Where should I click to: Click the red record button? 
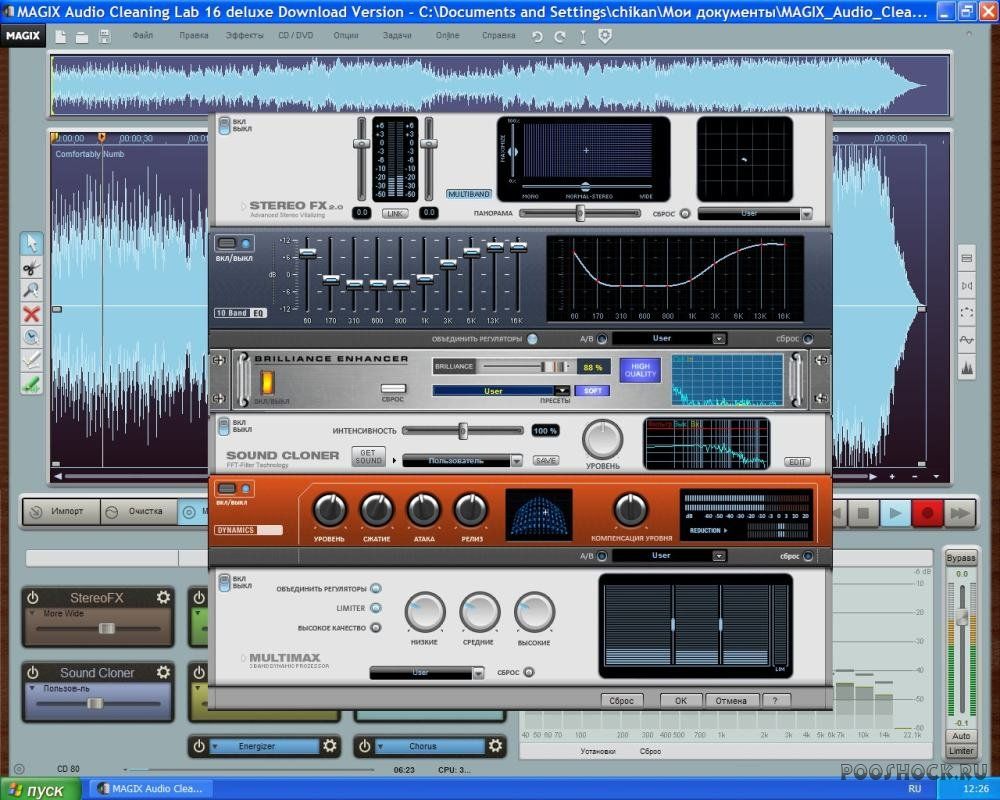tap(927, 512)
